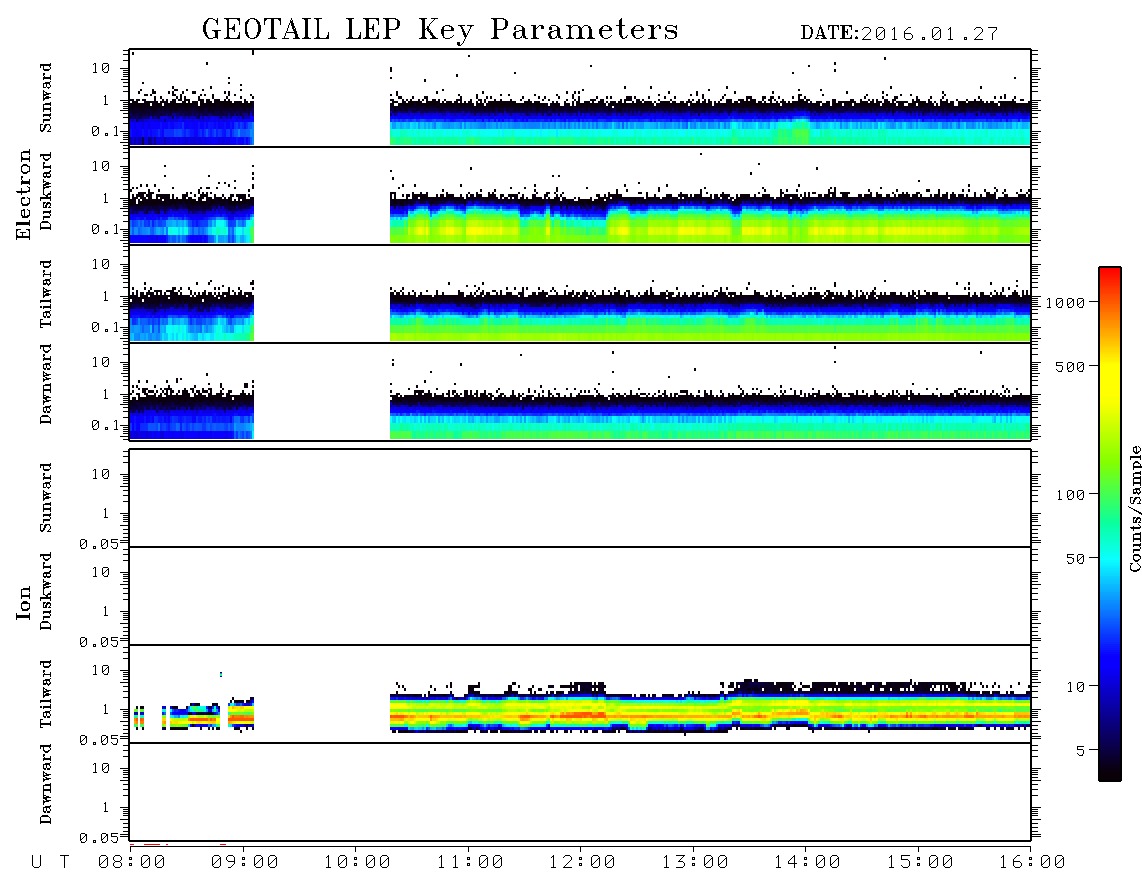Click the Electron group axis label
This screenshot has height=880, width=1142.
click(x=24, y=195)
